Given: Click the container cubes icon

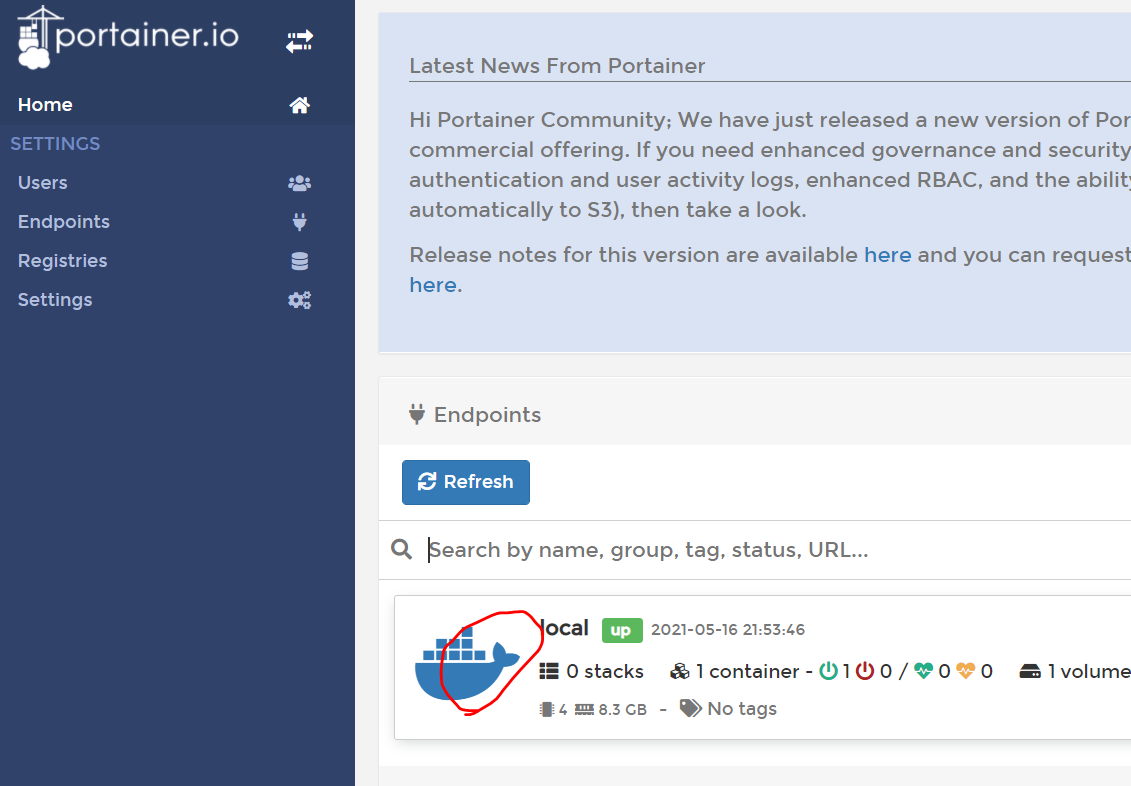Looking at the screenshot, I should click(x=679, y=671).
